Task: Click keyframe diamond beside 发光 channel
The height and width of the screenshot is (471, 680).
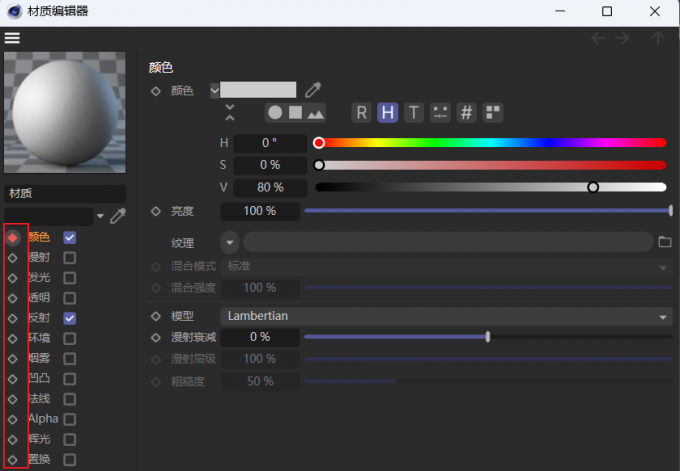Action: (13, 278)
